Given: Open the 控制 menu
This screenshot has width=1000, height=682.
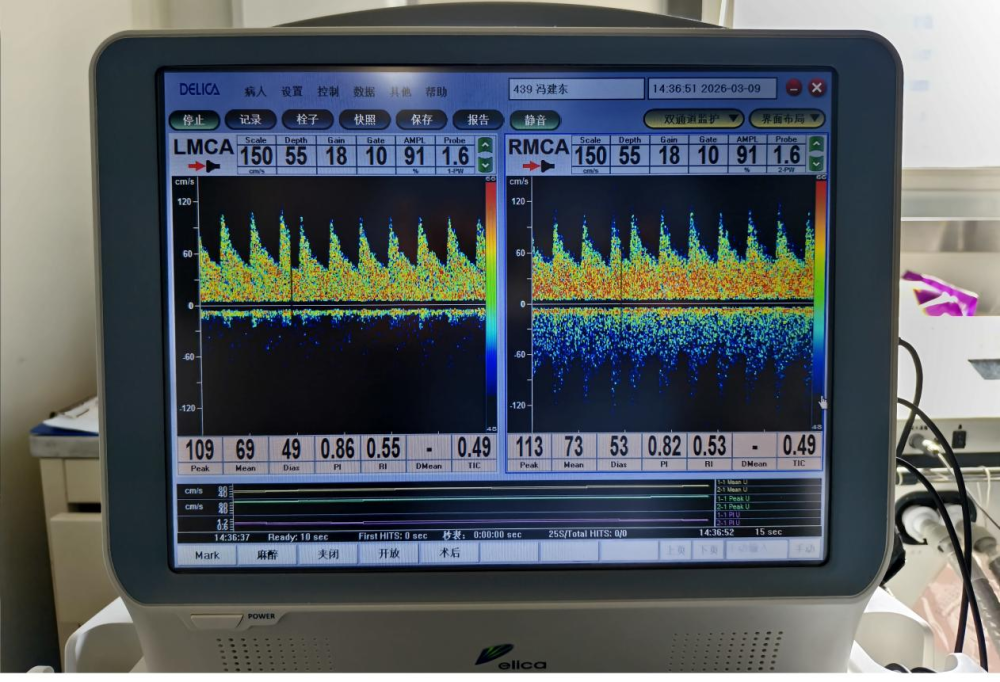Looking at the screenshot, I should (x=328, y=91).
